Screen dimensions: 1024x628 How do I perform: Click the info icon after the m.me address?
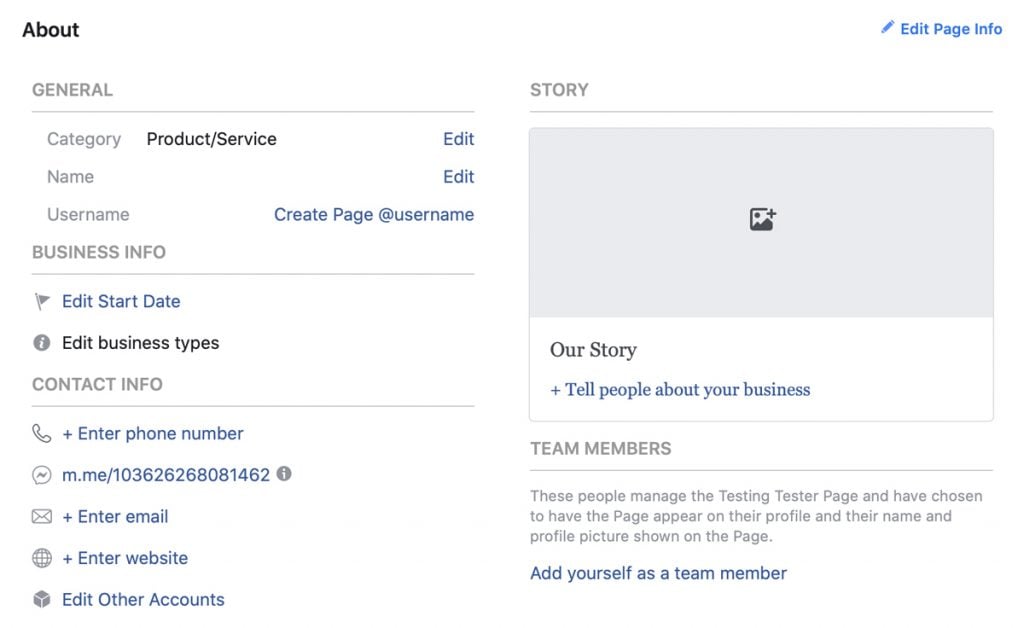click(284, 474)
